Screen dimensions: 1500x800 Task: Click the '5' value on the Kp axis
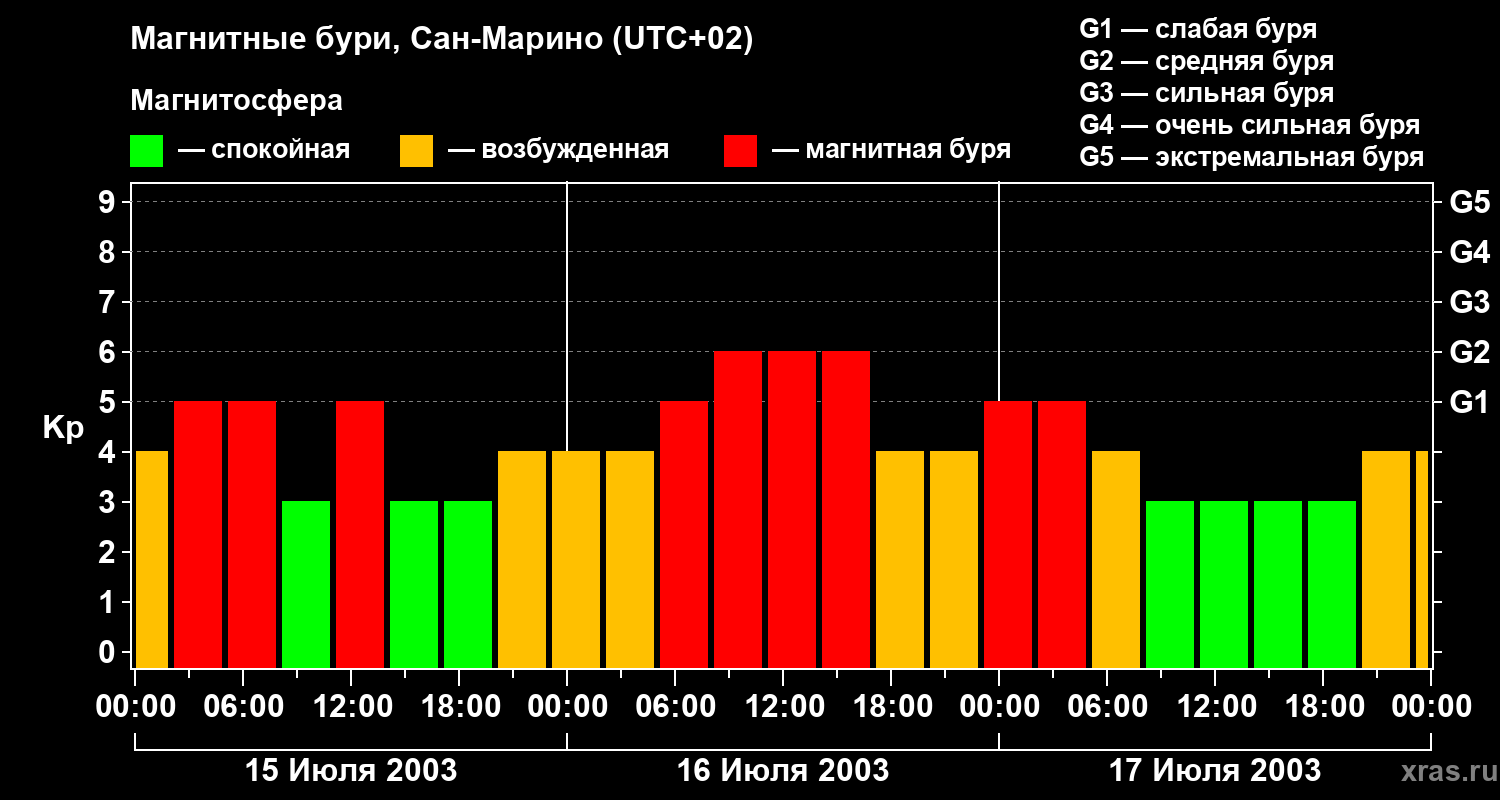(x=109, y=403)
